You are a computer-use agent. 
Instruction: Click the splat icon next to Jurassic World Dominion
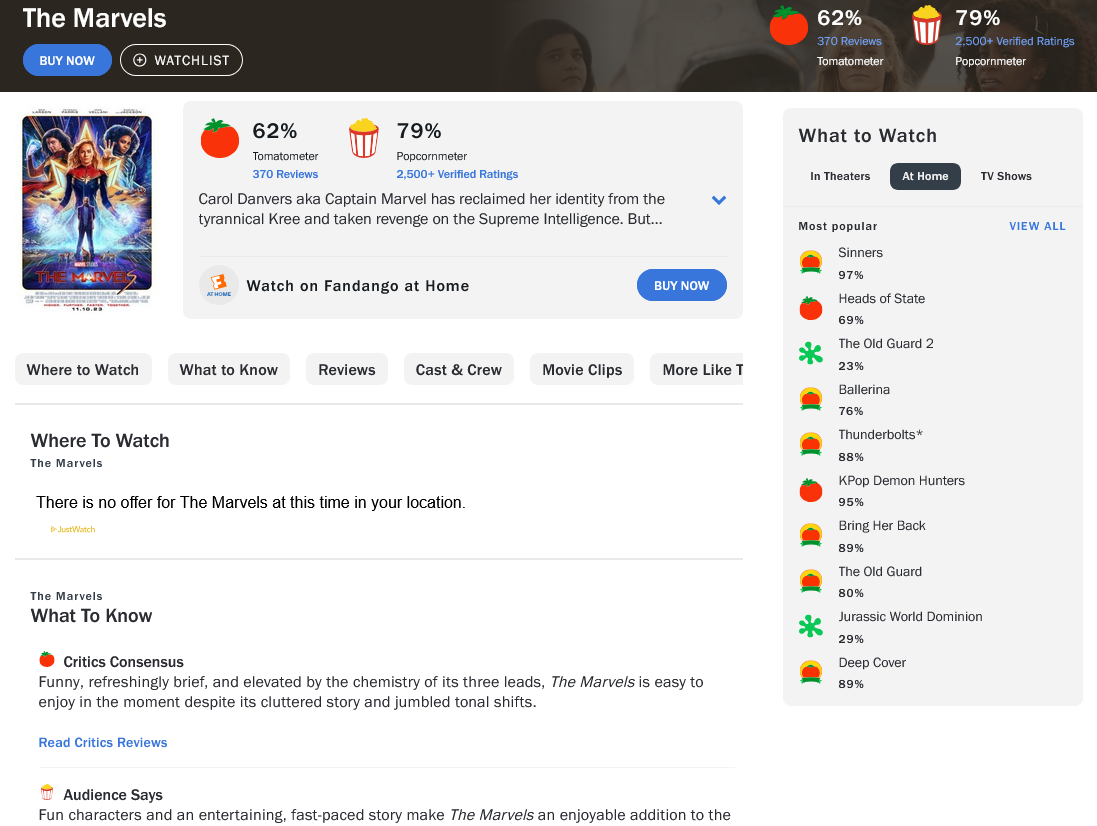coord(810,626)
